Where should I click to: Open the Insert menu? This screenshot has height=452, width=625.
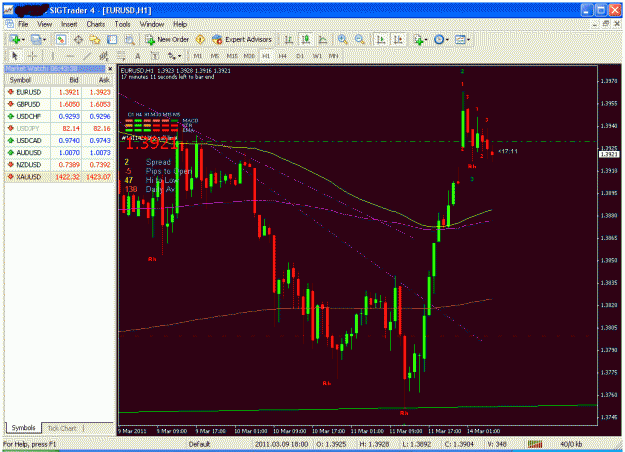click(69, 24)
